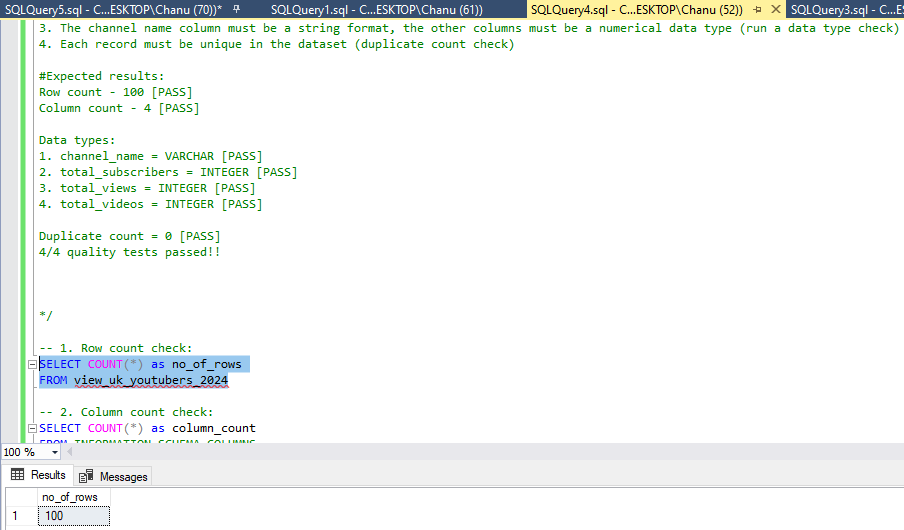Click the 'Row count - 100 [PASS]' line
The image size is (904, 530).
(x=115, y=92)
